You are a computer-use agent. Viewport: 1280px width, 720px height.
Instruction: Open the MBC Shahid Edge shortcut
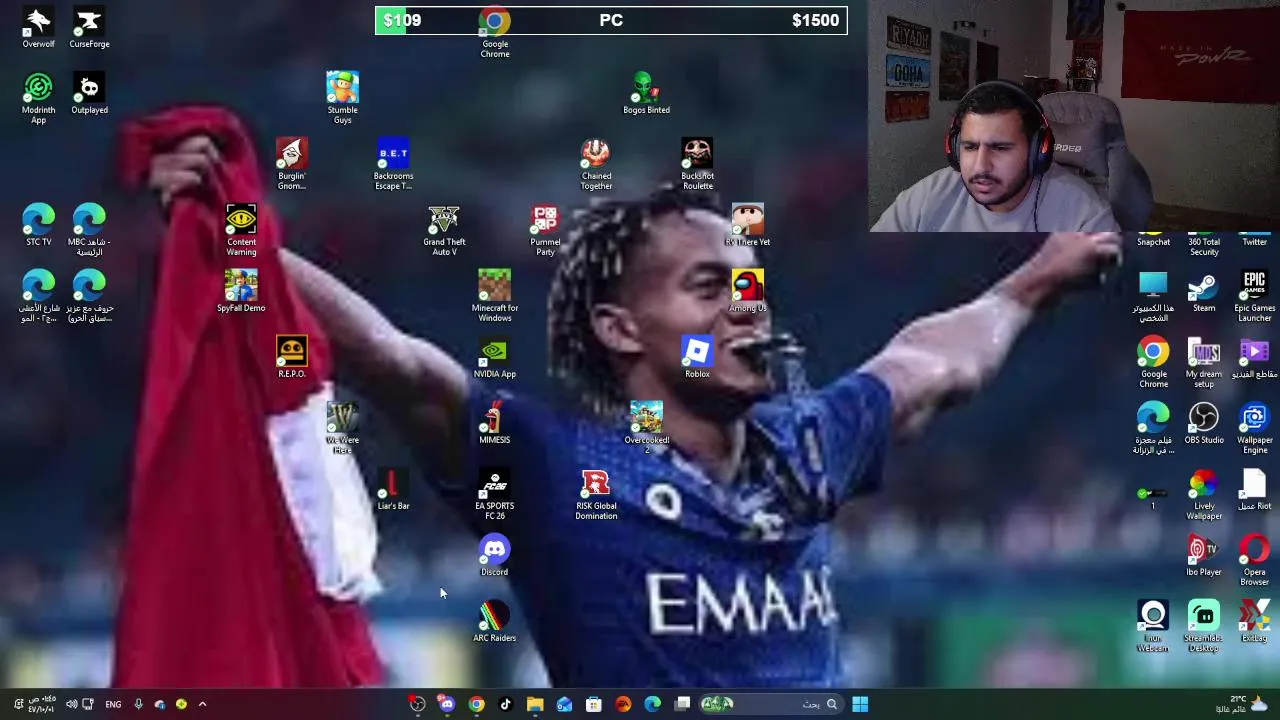[89, 231]
